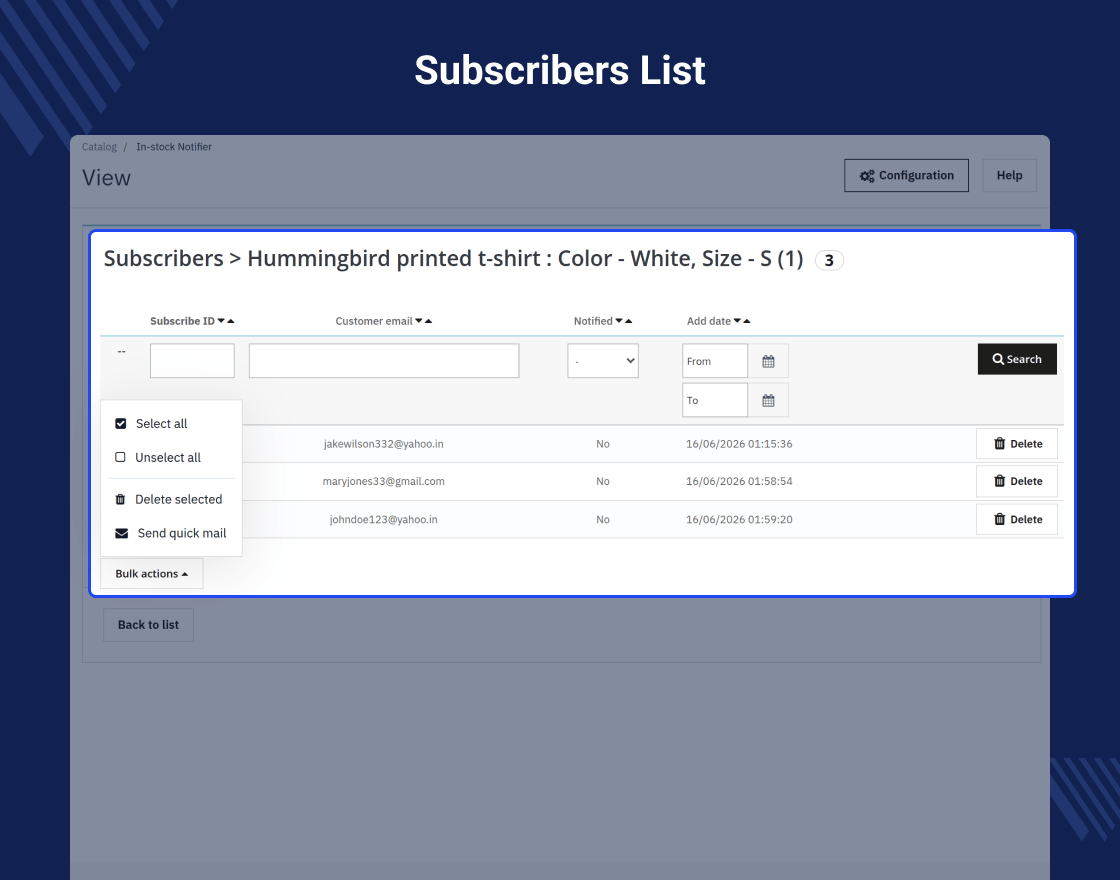Focus the Subscribe ID filter field

tap(192, 361)
